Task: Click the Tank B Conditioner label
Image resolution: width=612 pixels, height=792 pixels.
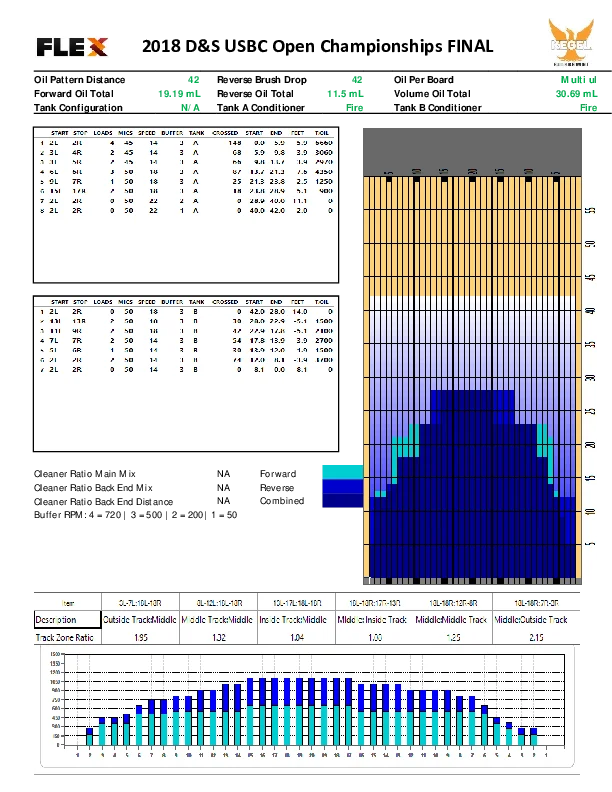Action: tap(438, 108)
